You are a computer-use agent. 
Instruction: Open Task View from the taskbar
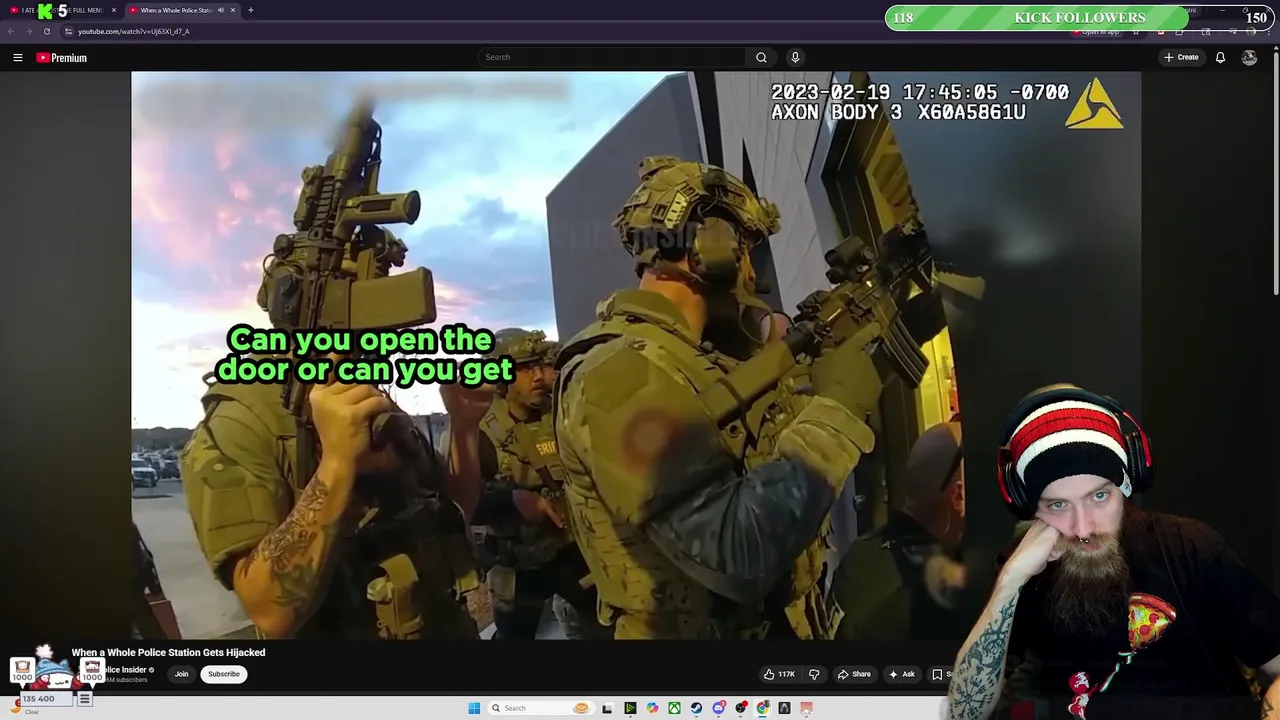click(x=607, y=708)
